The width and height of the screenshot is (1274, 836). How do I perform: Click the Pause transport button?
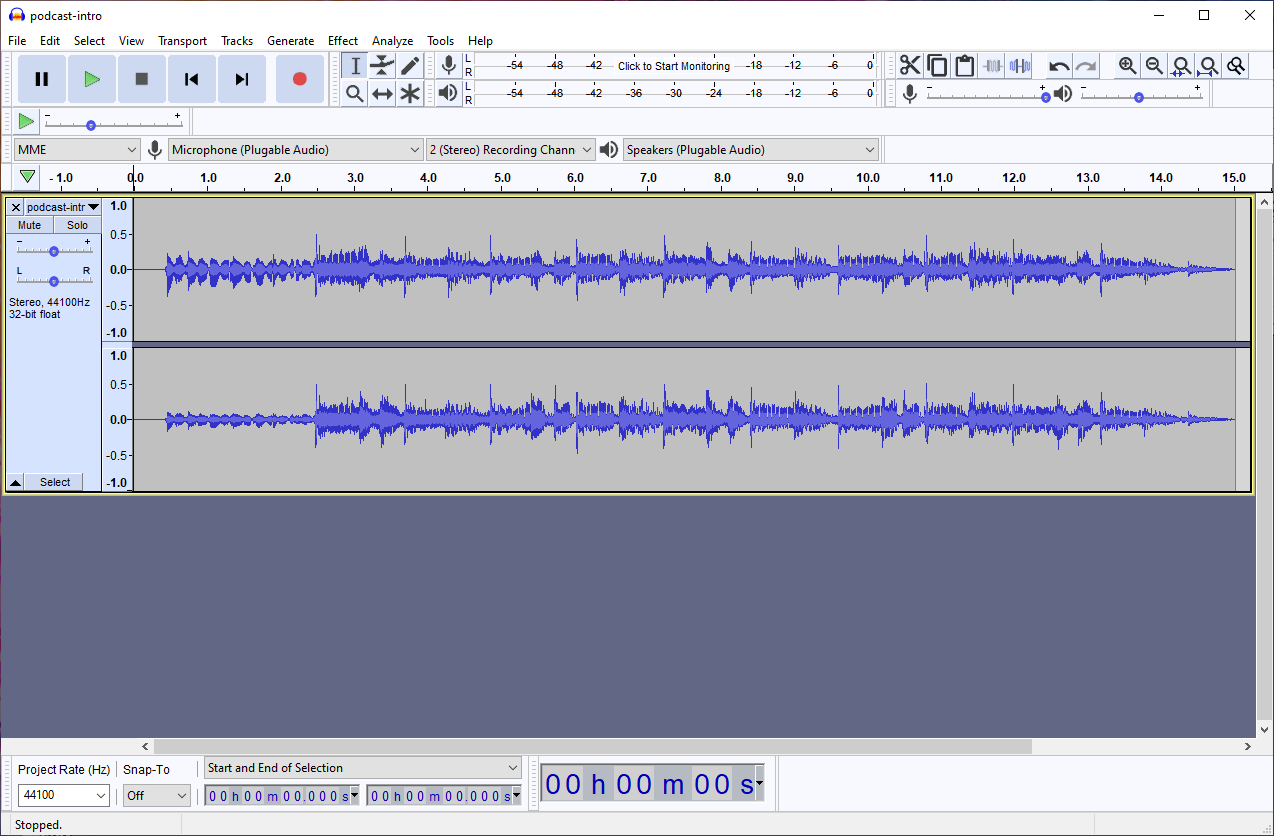42,79
